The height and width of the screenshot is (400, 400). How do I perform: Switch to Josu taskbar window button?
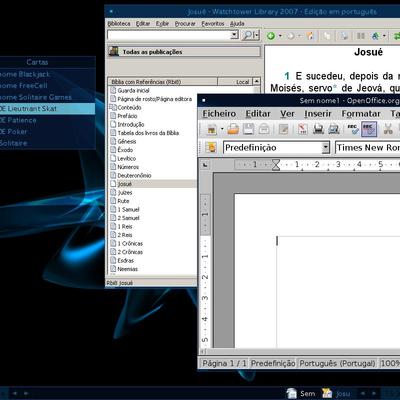click(337, 393)
